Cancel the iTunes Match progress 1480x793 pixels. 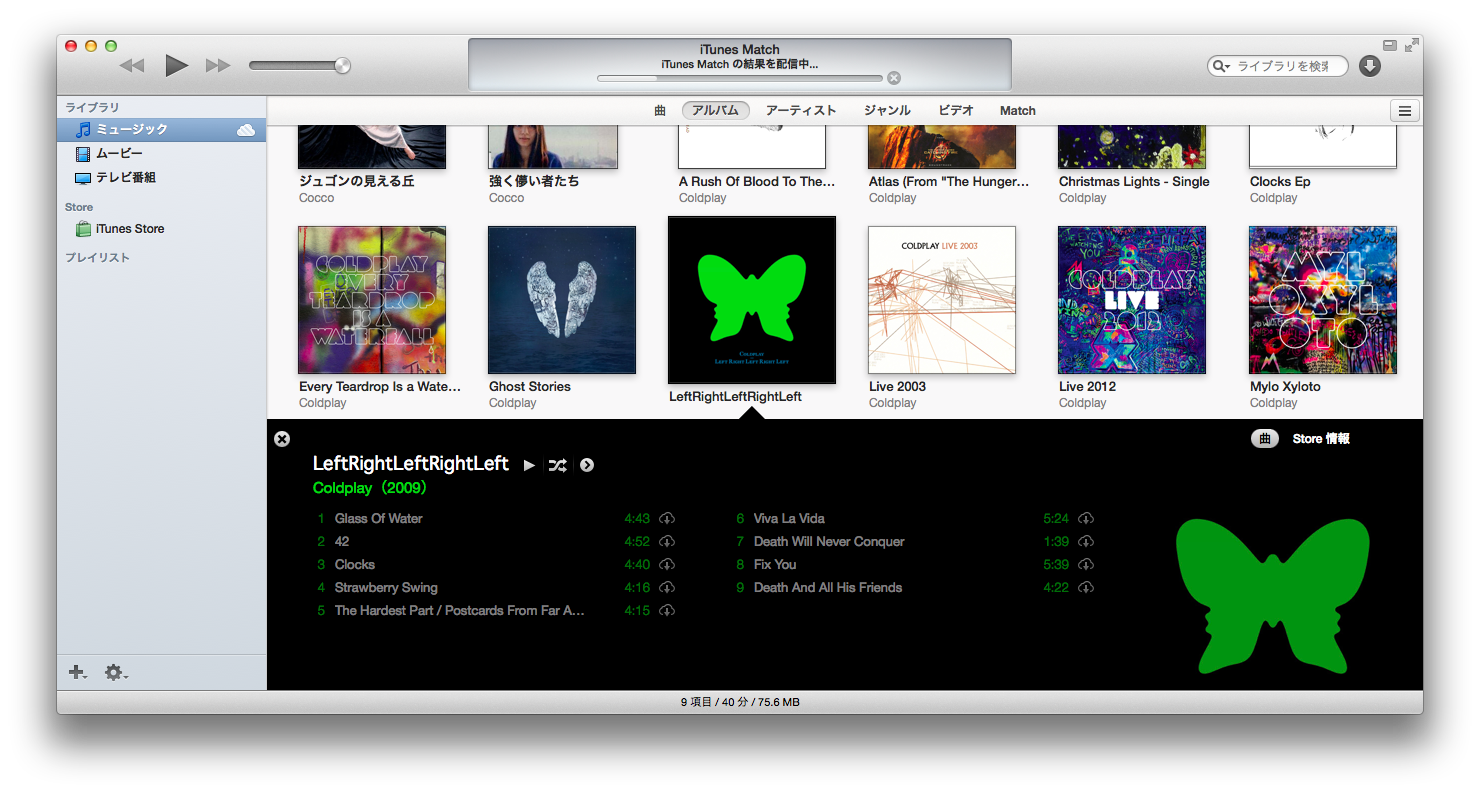click(894, 78)
